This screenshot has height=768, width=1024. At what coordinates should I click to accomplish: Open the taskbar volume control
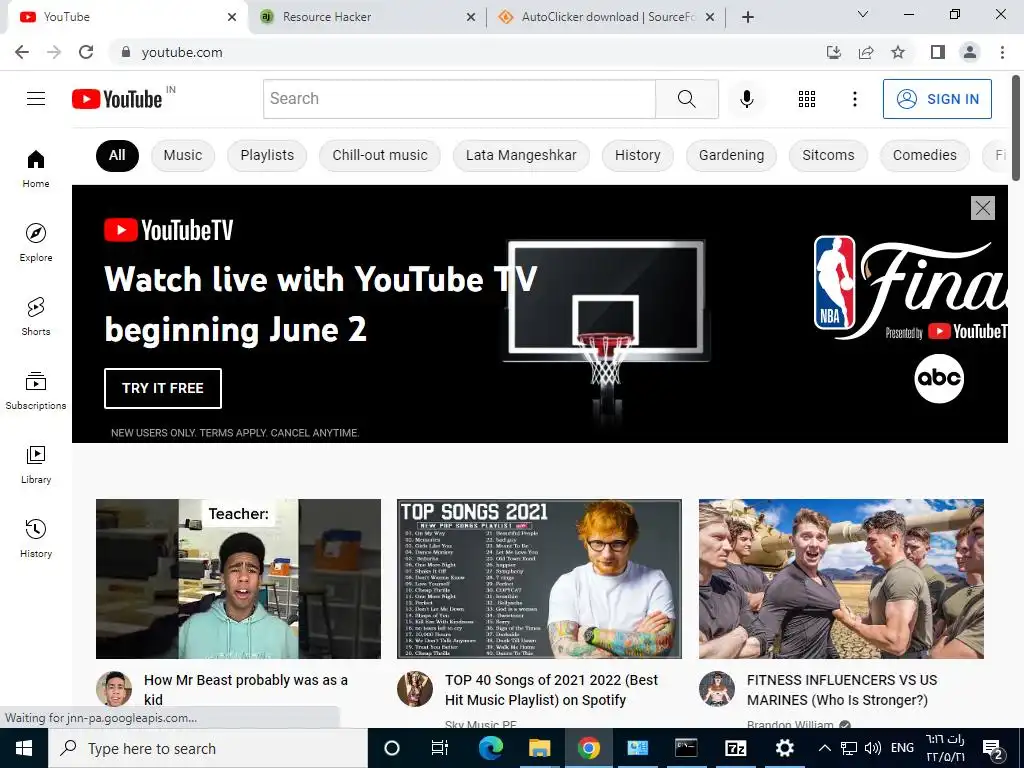pos(872,748)
